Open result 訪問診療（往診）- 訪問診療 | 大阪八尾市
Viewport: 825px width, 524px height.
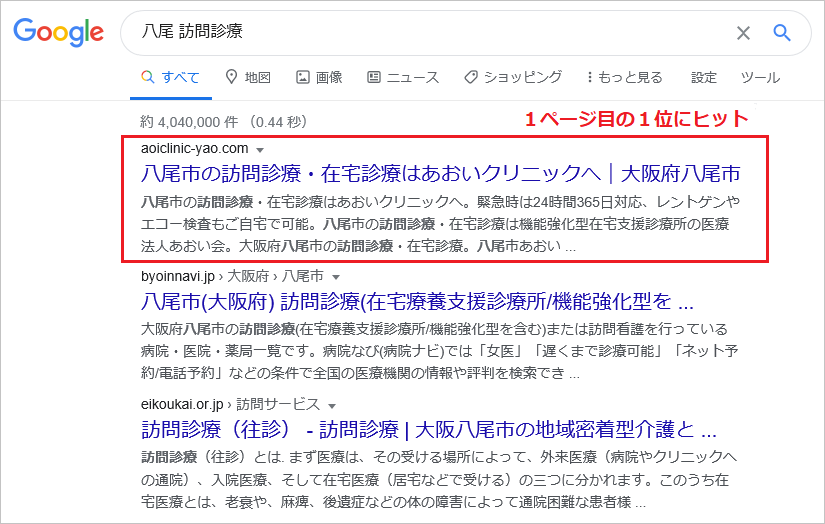[x=429, y=430]
